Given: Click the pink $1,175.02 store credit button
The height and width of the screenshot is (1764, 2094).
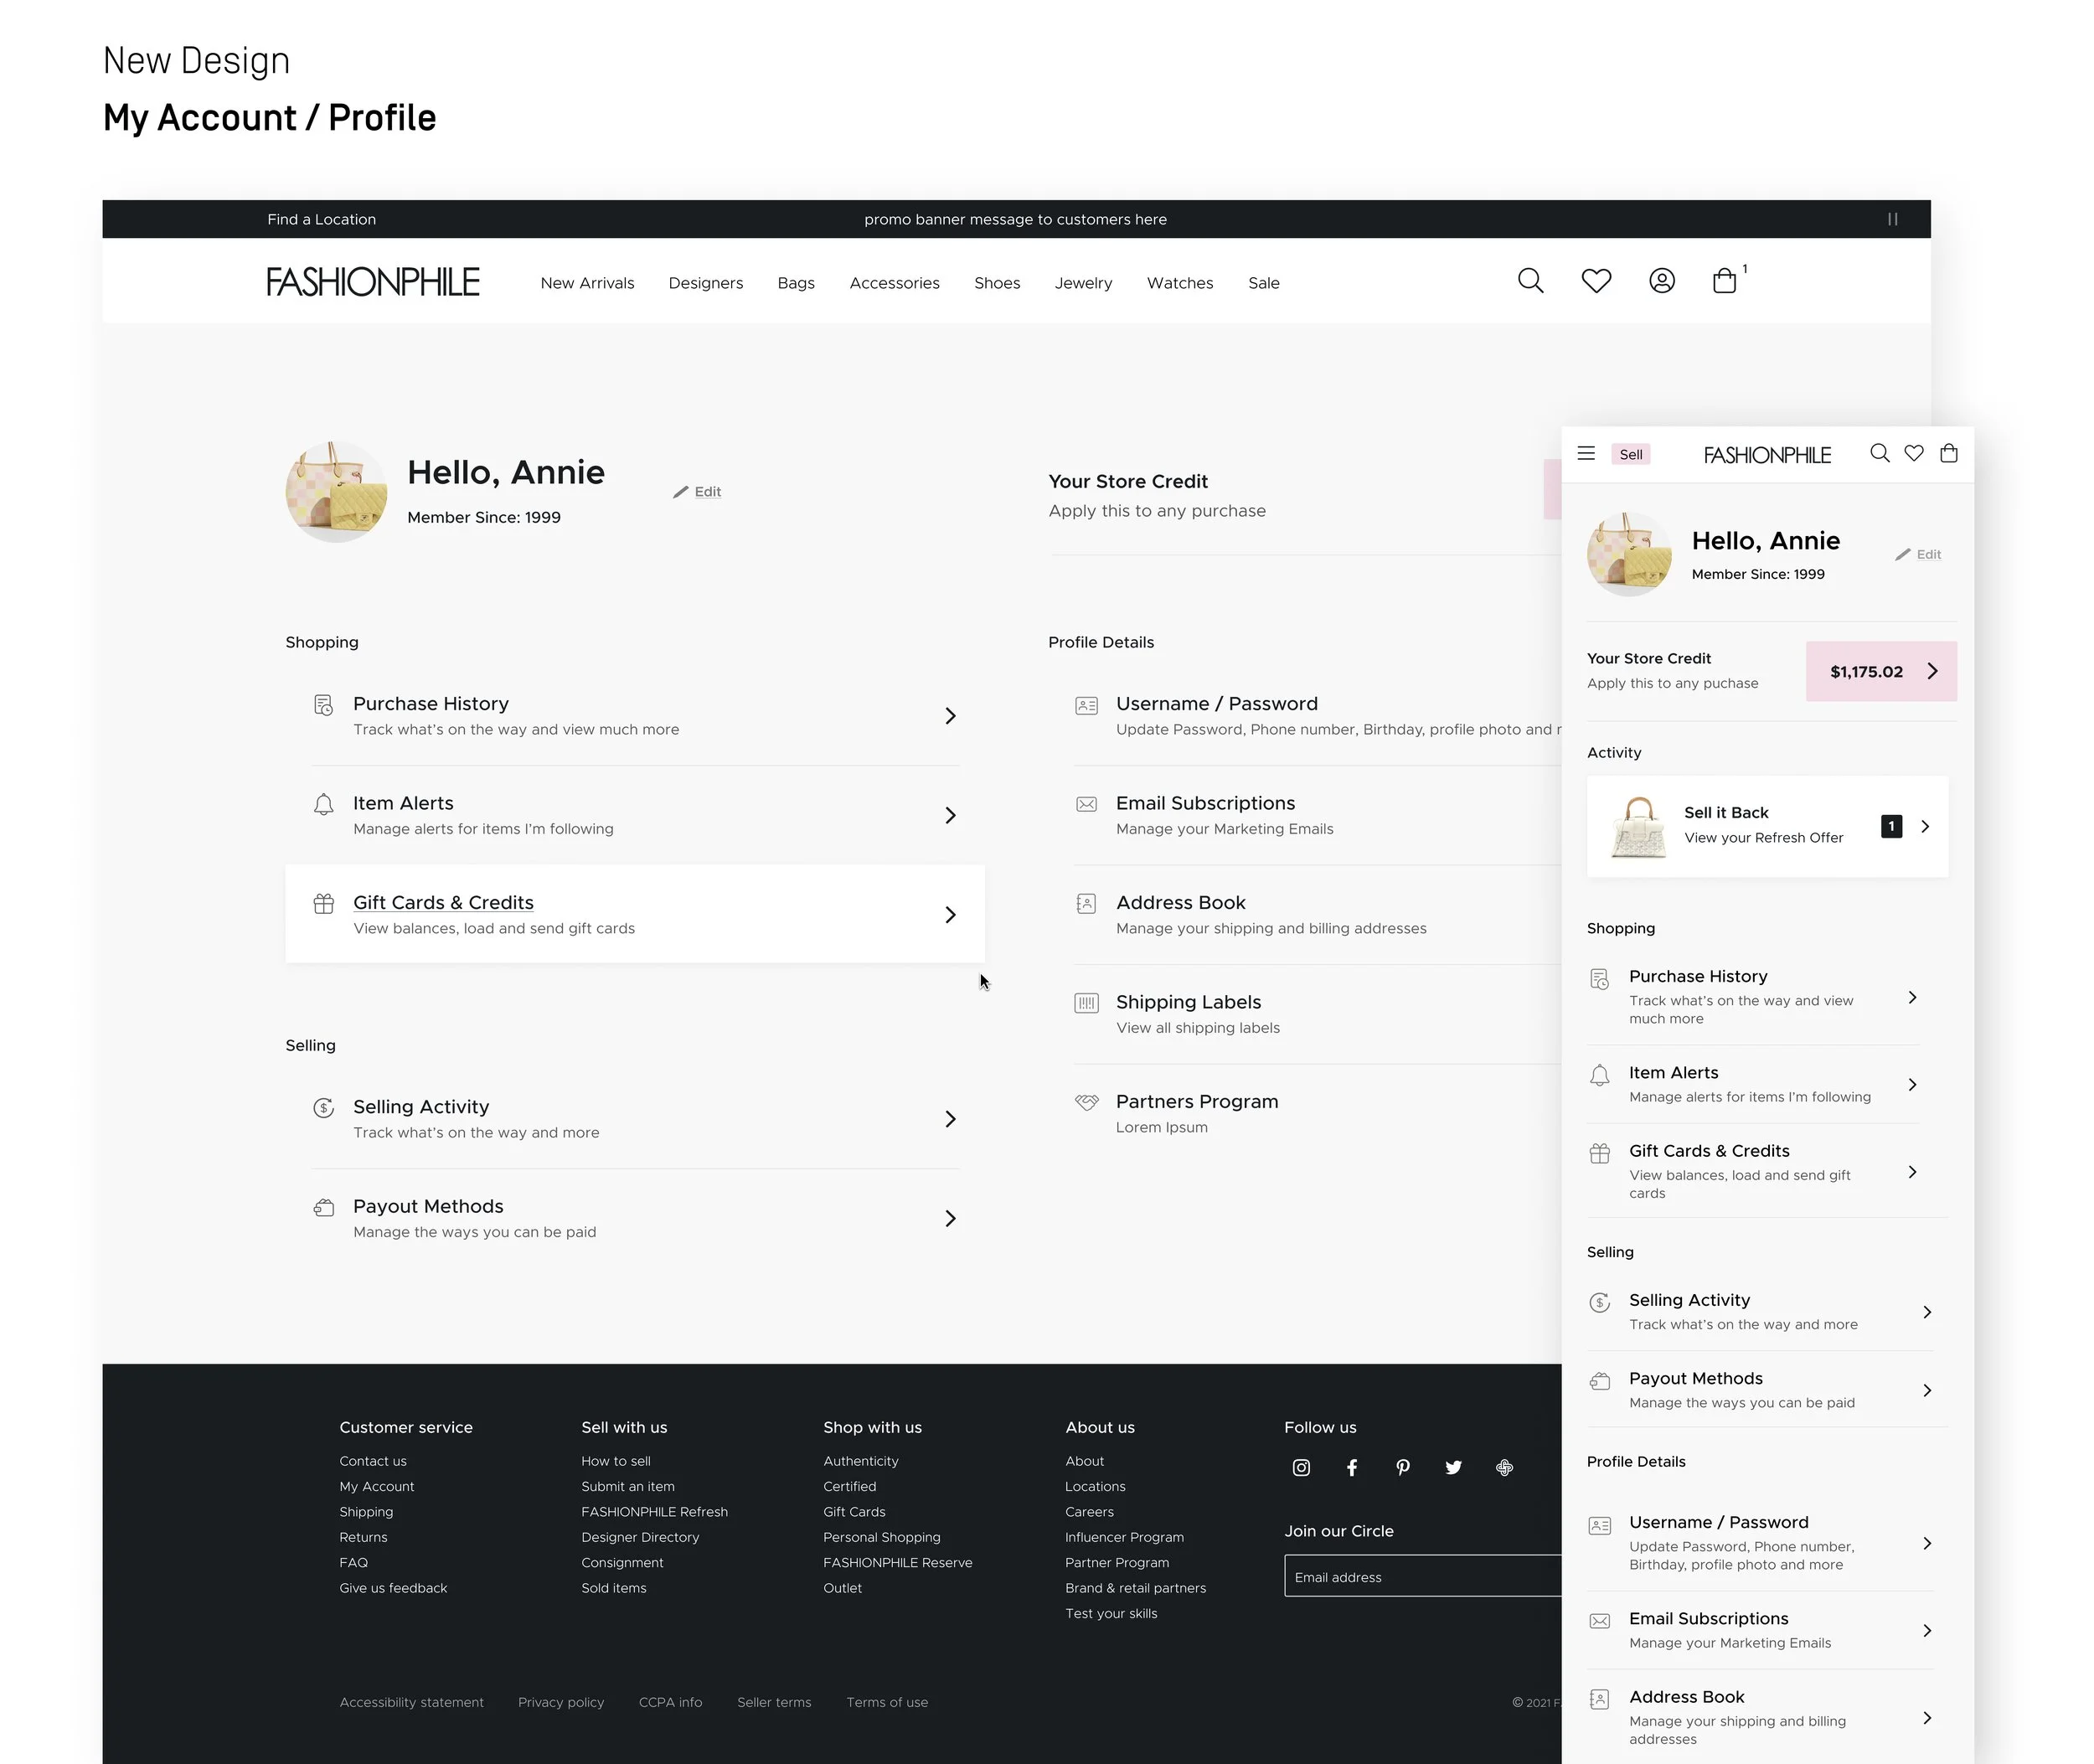Looking at the screenshot, I should pos(1880,671).
